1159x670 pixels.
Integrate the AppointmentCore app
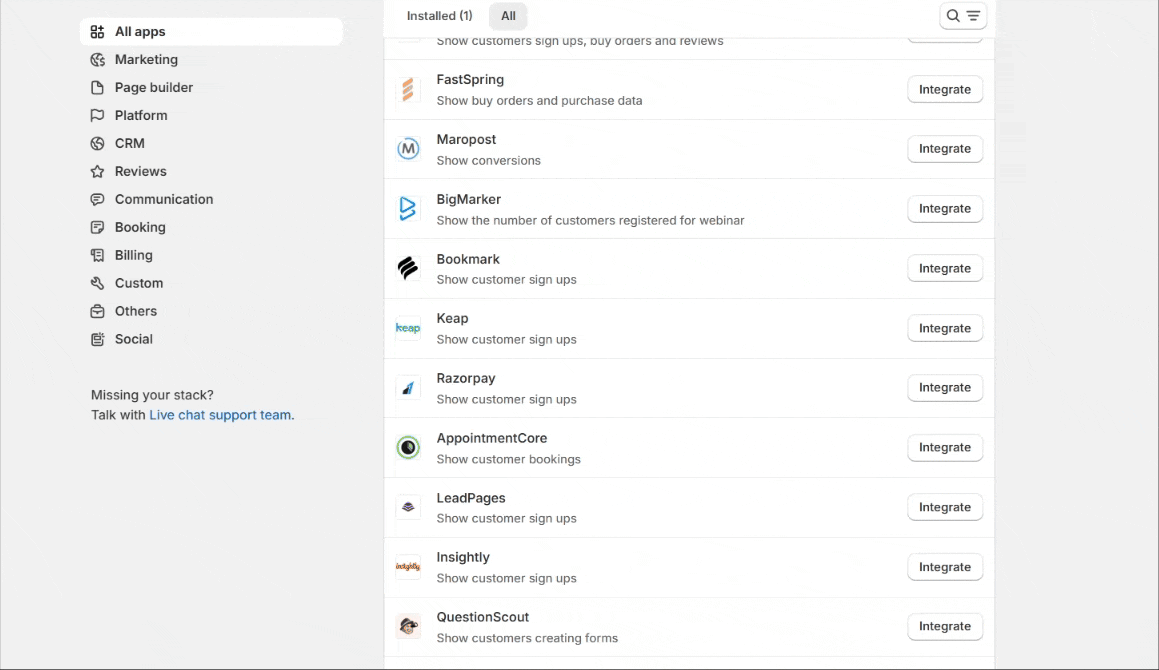pyautogui.click(x=945, y=447)
